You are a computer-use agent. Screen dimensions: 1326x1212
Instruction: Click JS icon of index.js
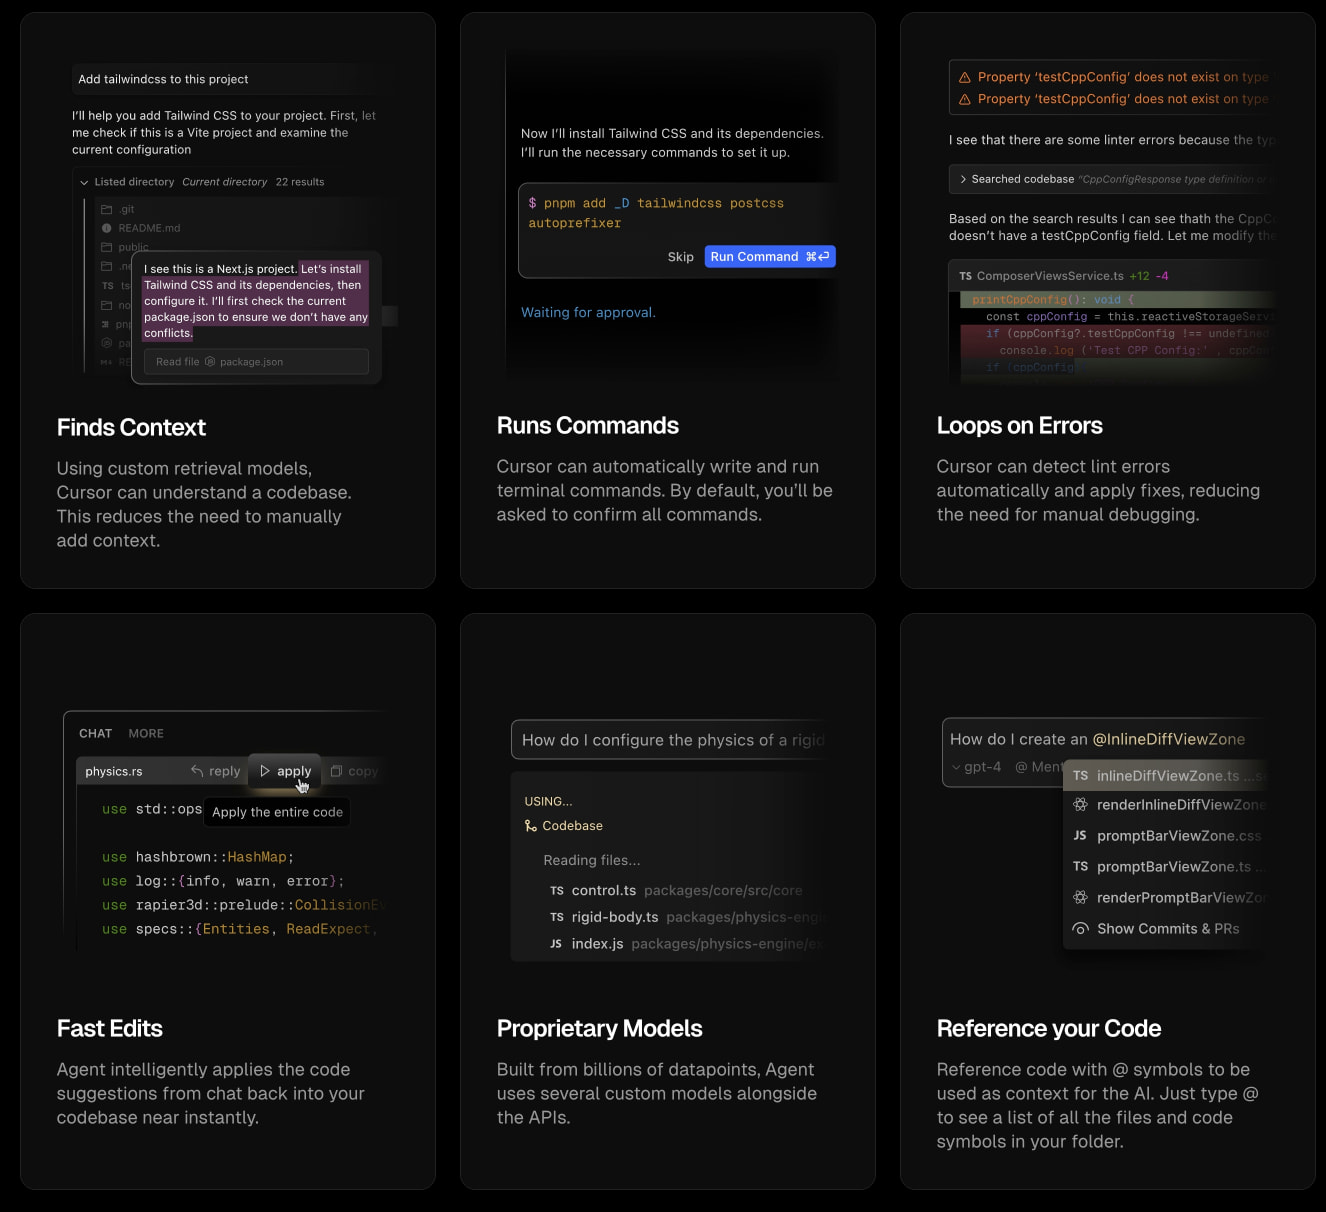[x=556, y=944]
